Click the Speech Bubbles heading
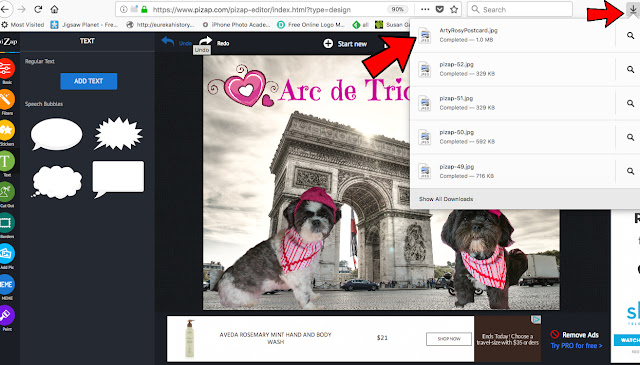Screen dimensions: 640x365 44,104
